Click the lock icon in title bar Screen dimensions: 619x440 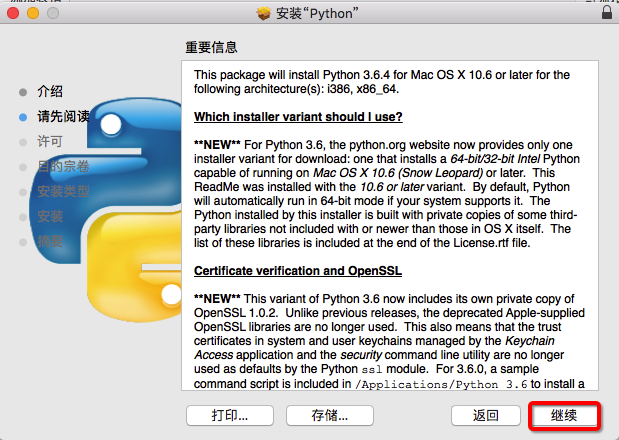point(607,12)
